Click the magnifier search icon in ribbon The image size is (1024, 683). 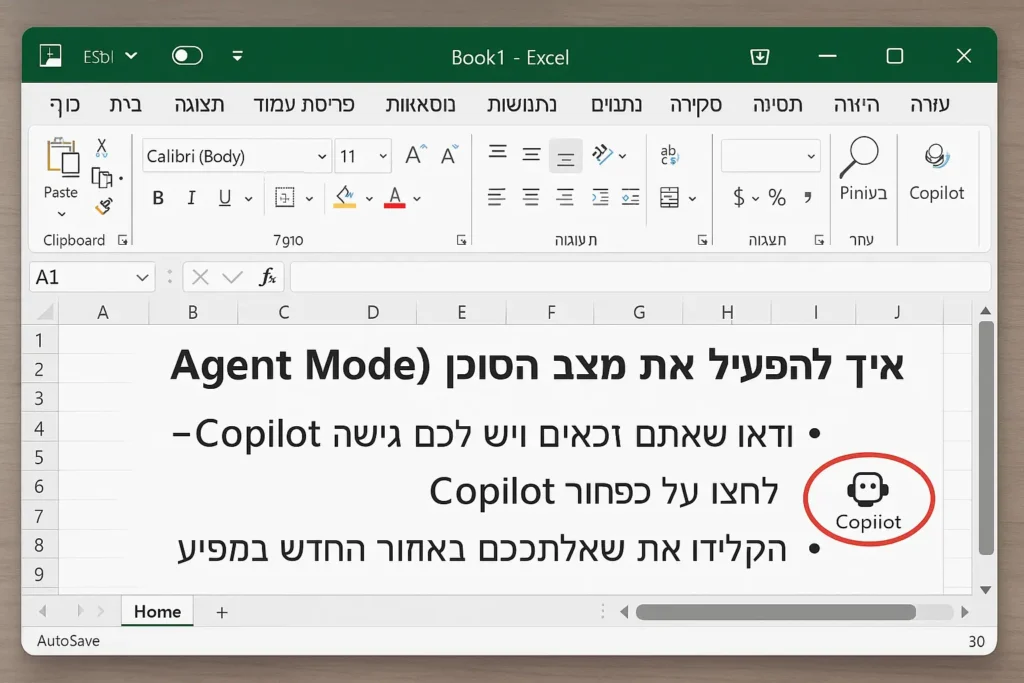861,157
